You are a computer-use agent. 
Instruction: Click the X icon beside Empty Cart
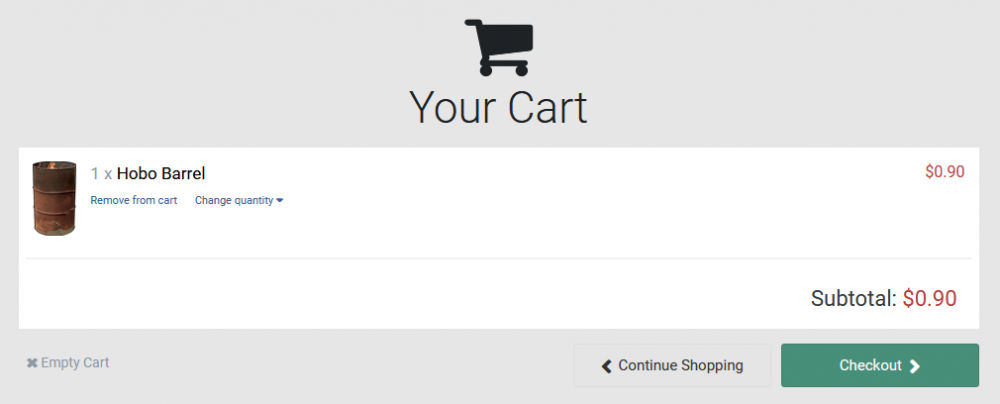click(x=32, y=363)
